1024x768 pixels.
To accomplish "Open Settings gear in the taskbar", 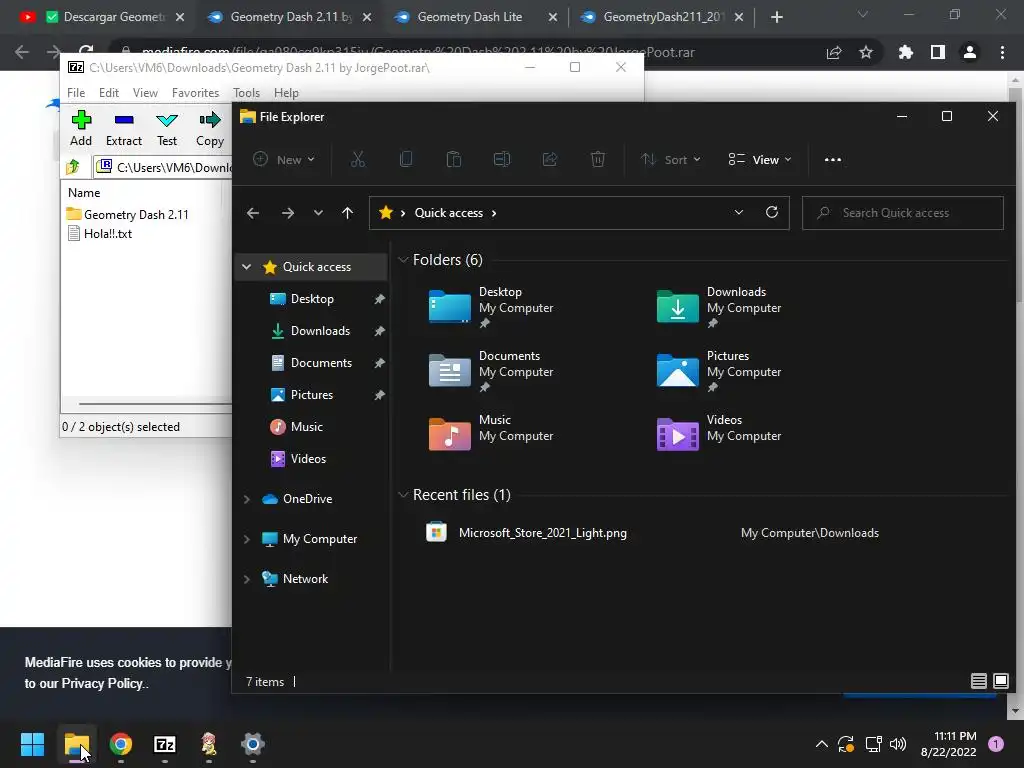I will (253, 744).
